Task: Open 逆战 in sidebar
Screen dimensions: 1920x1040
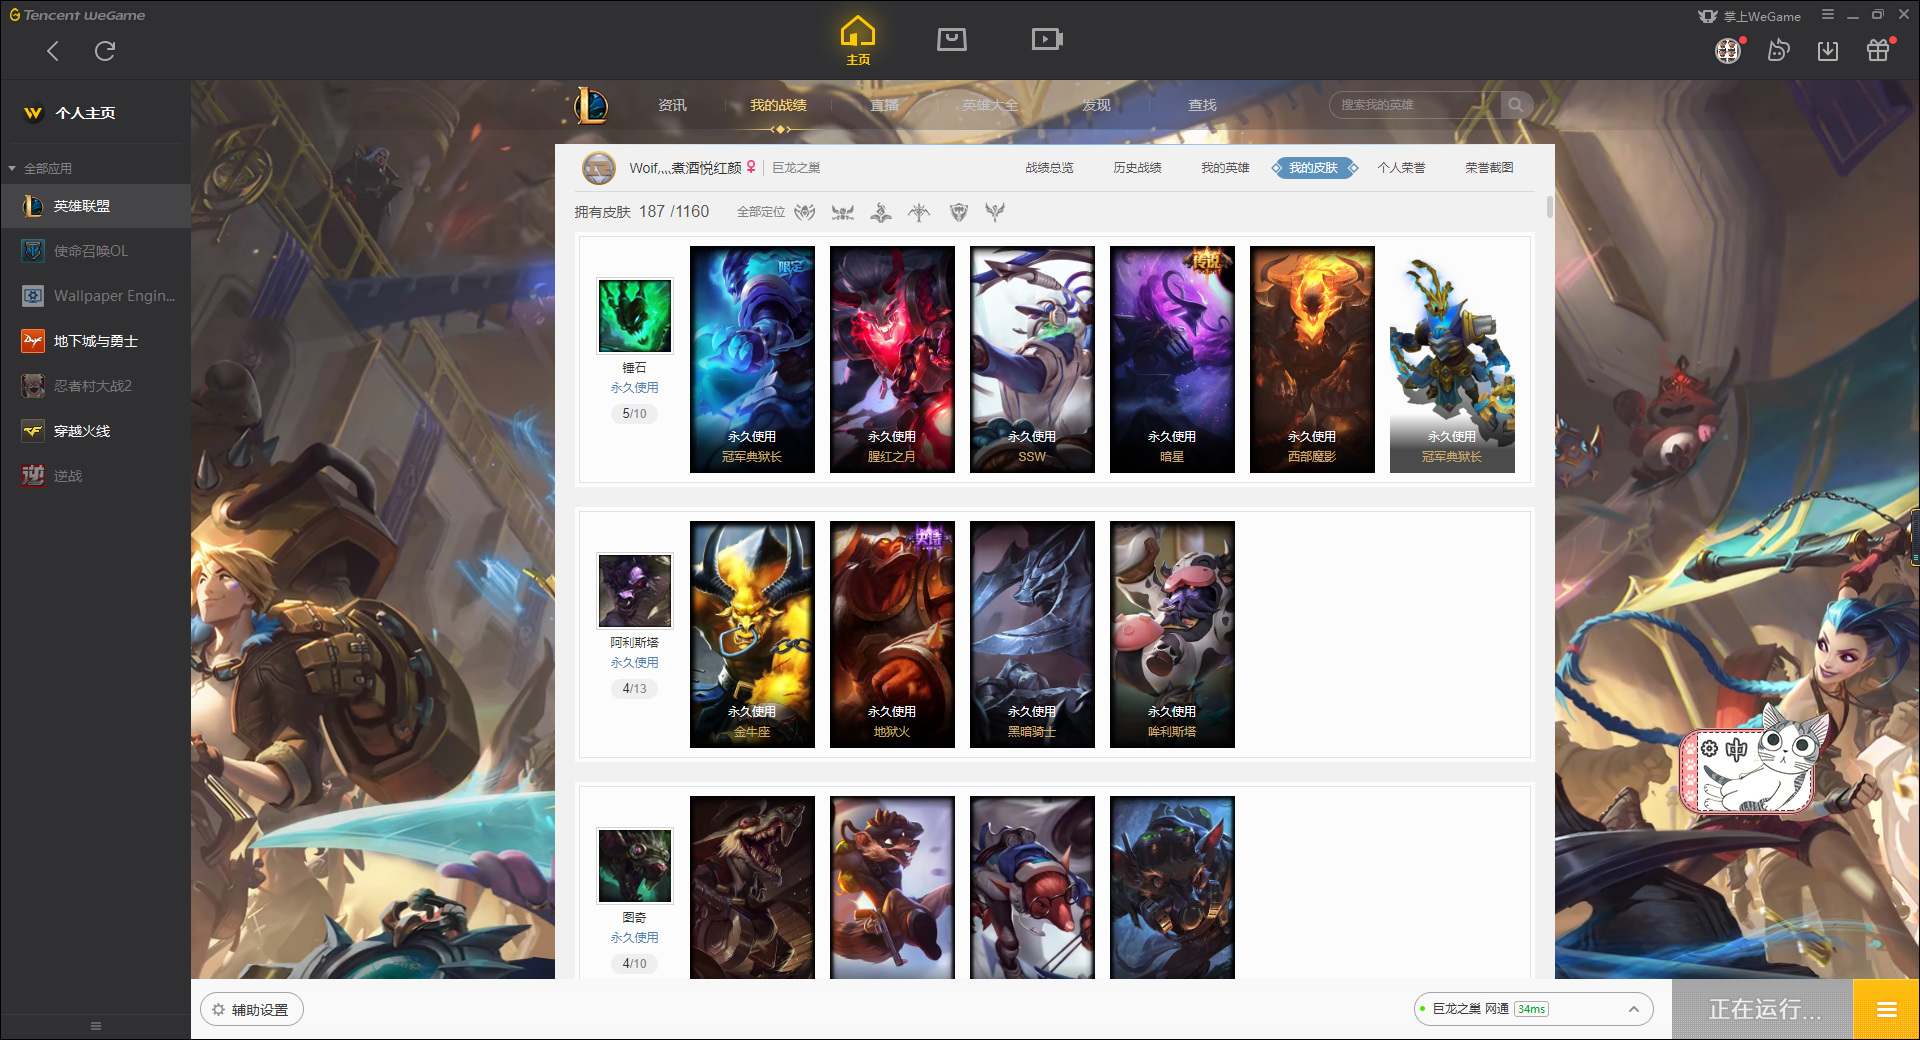Action: coord(95,476)
